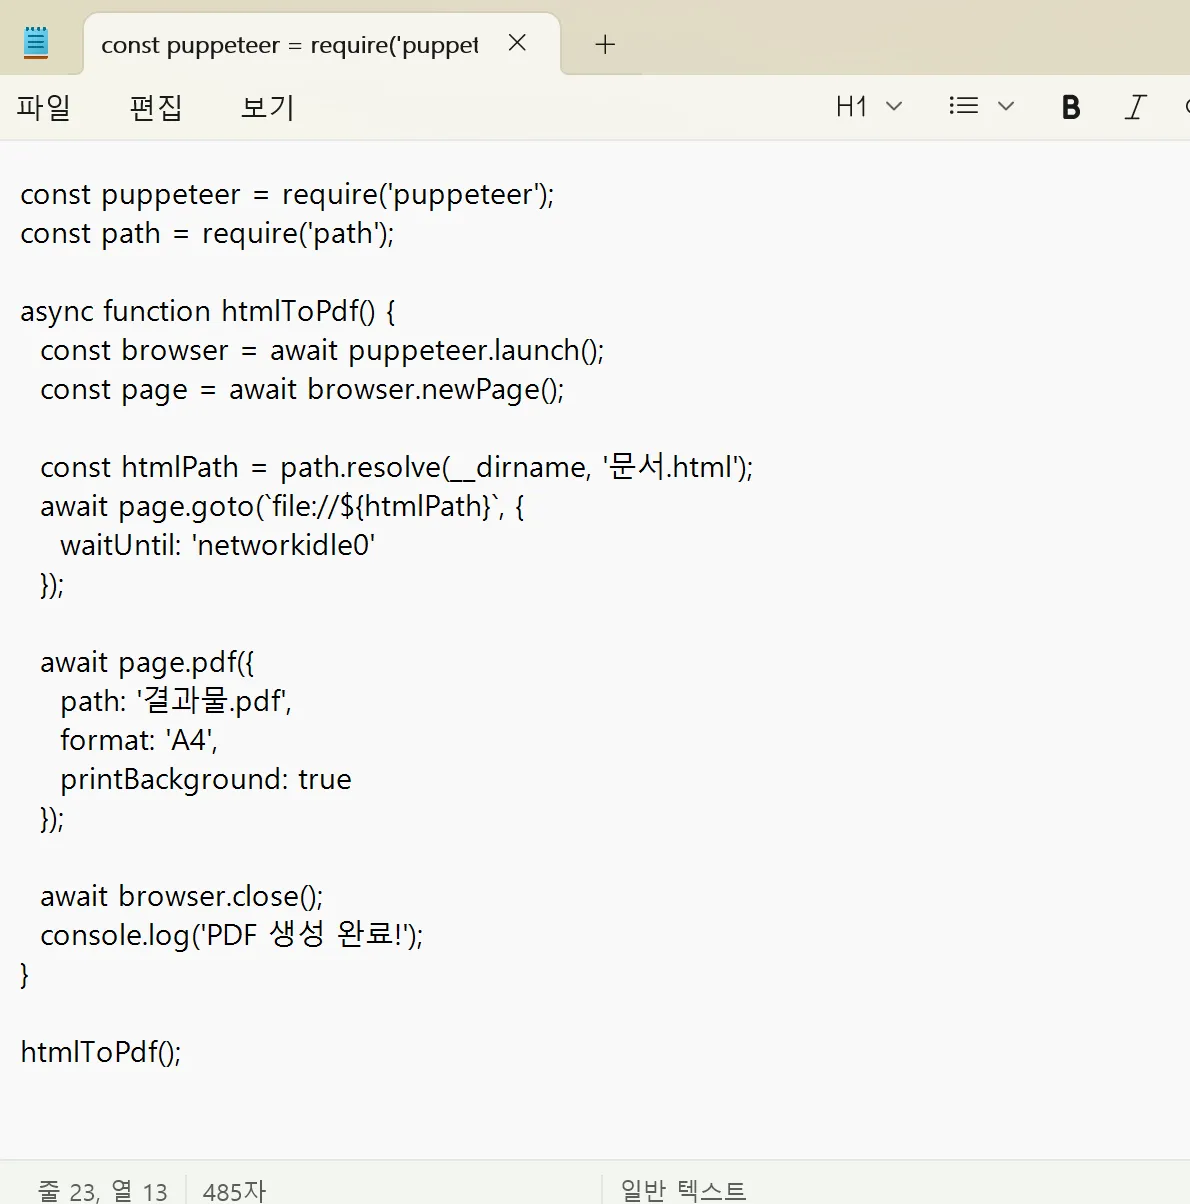Image resolution: width=1190 pixels, height=1204 pixels.
Task: Apply bulleted list formatting from toolbar
Action: click(962, 105)
